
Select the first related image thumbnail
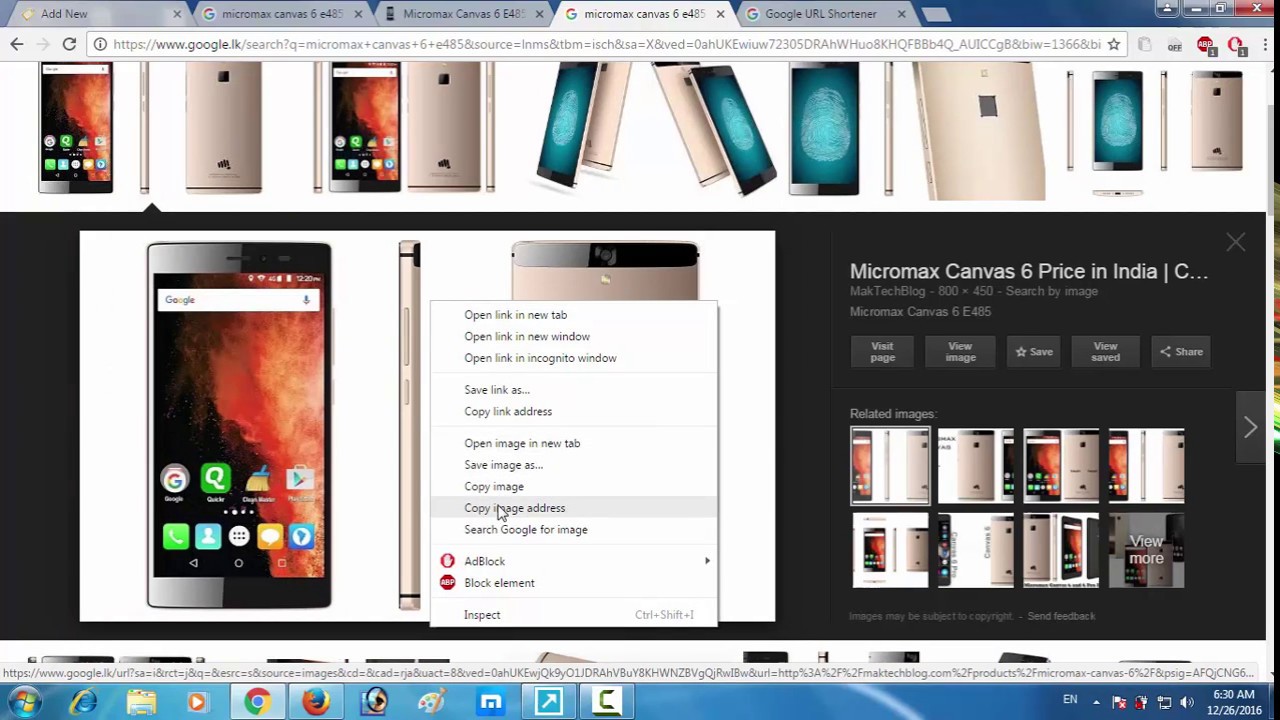tap(890, 466)
